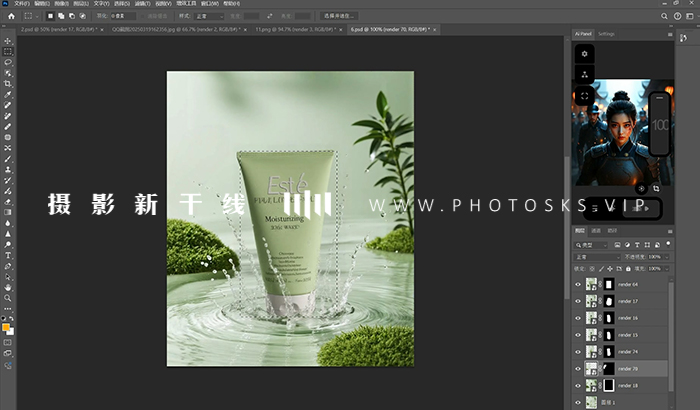Select the Move tool
This screenshot has height=410, width=700.
pos(8,41)
